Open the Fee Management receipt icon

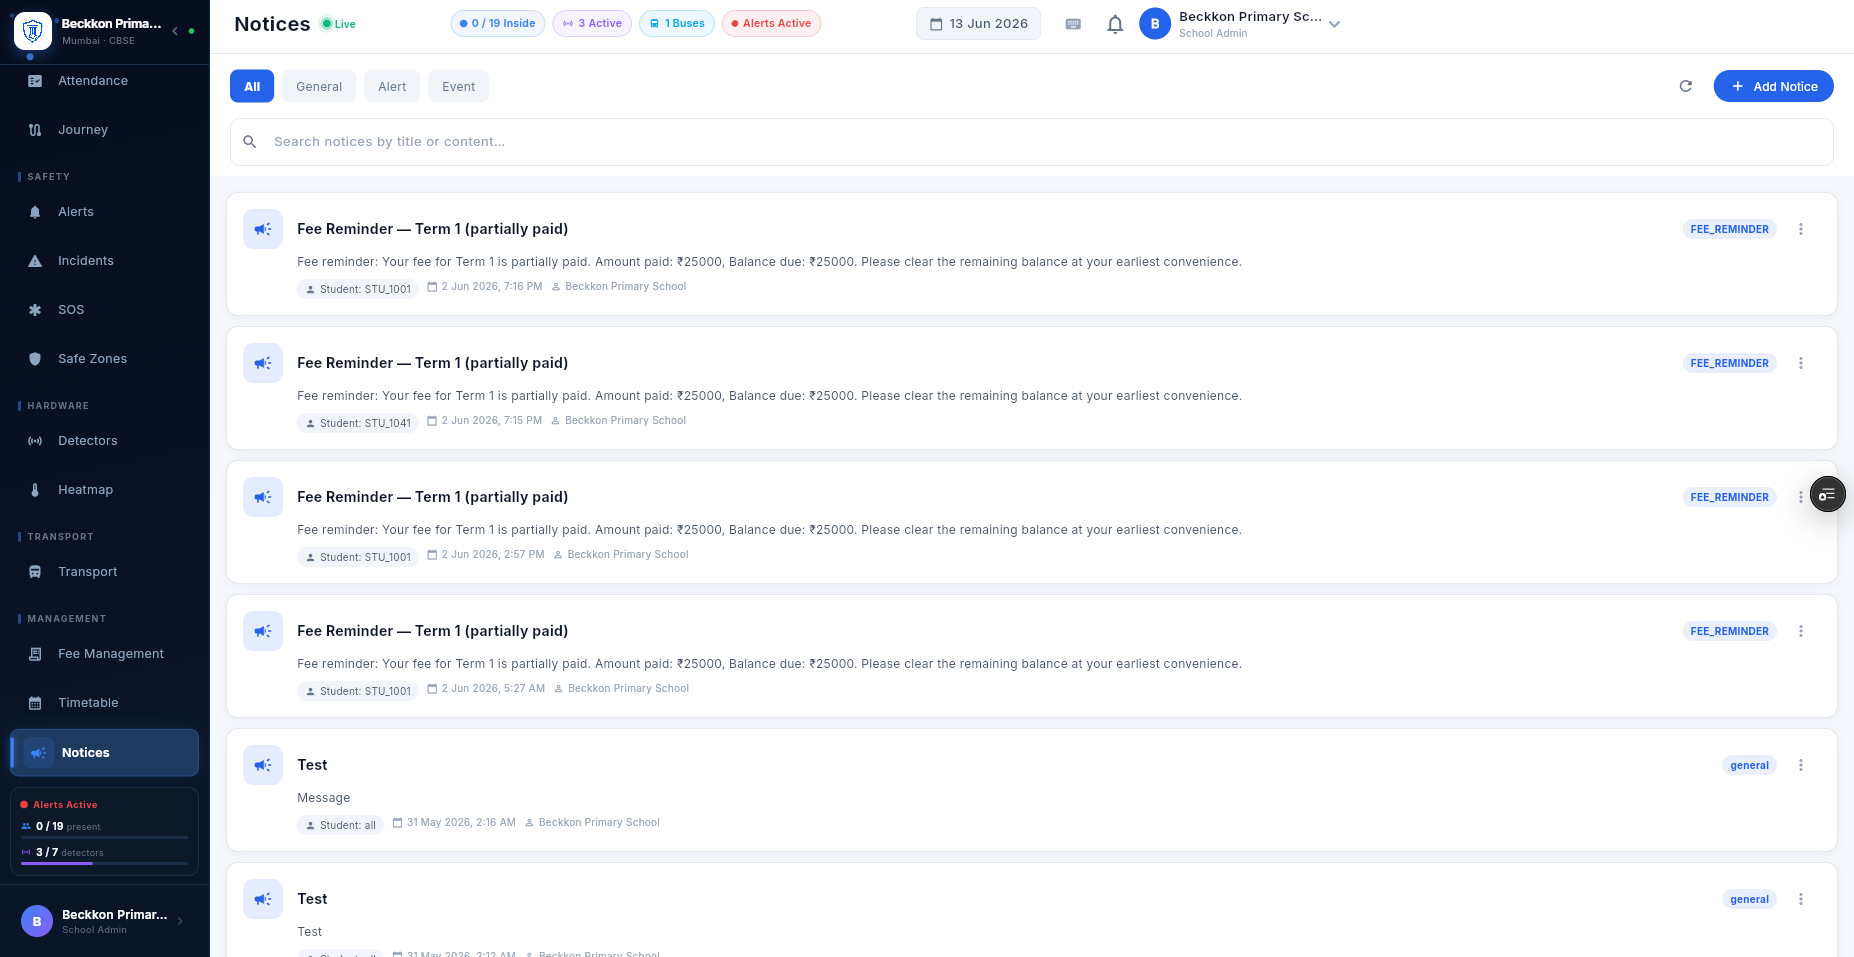tap(35, 654)
